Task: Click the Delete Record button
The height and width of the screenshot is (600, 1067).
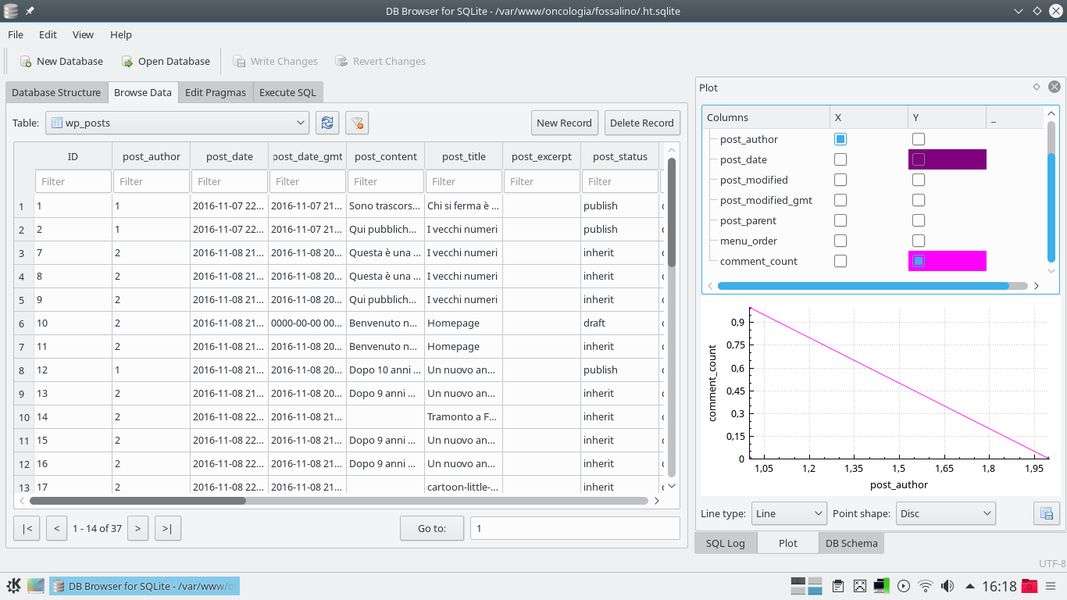Action: tap(641, 123)
